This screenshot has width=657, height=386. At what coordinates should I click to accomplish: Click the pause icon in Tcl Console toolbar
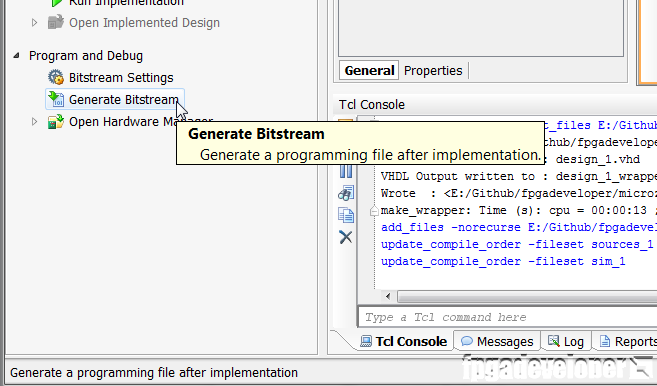point(346,171)
